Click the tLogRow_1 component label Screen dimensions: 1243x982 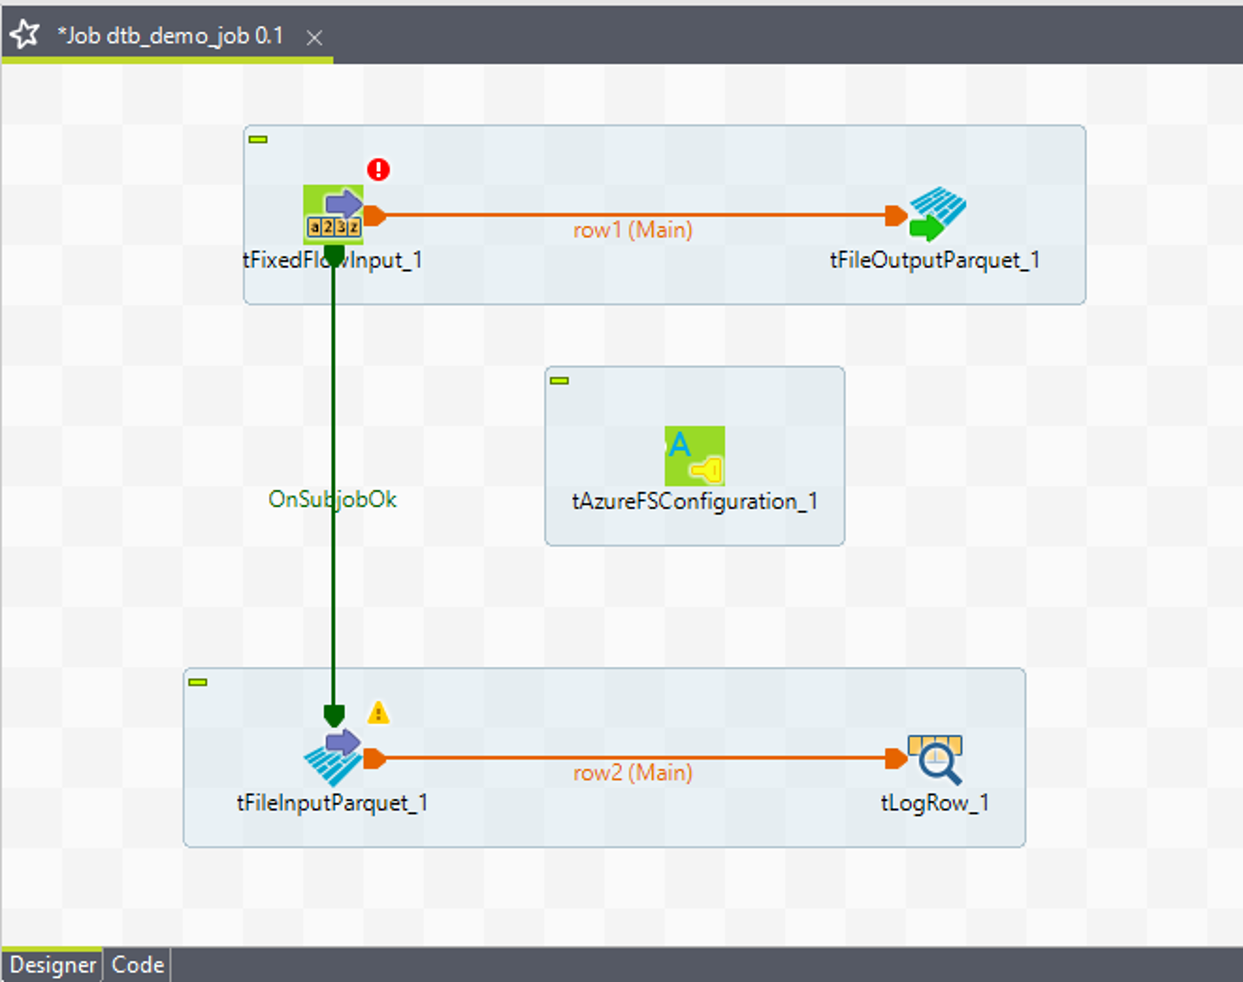coord(935,803)
